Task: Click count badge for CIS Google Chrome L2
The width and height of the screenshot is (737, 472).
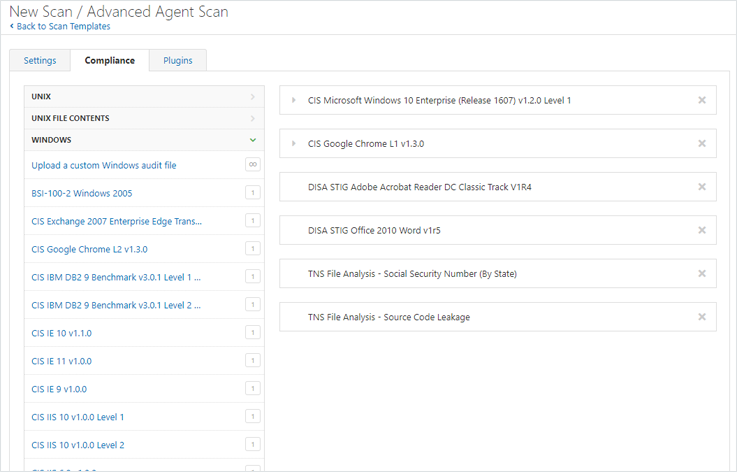Action: click(x=253, y=248)
